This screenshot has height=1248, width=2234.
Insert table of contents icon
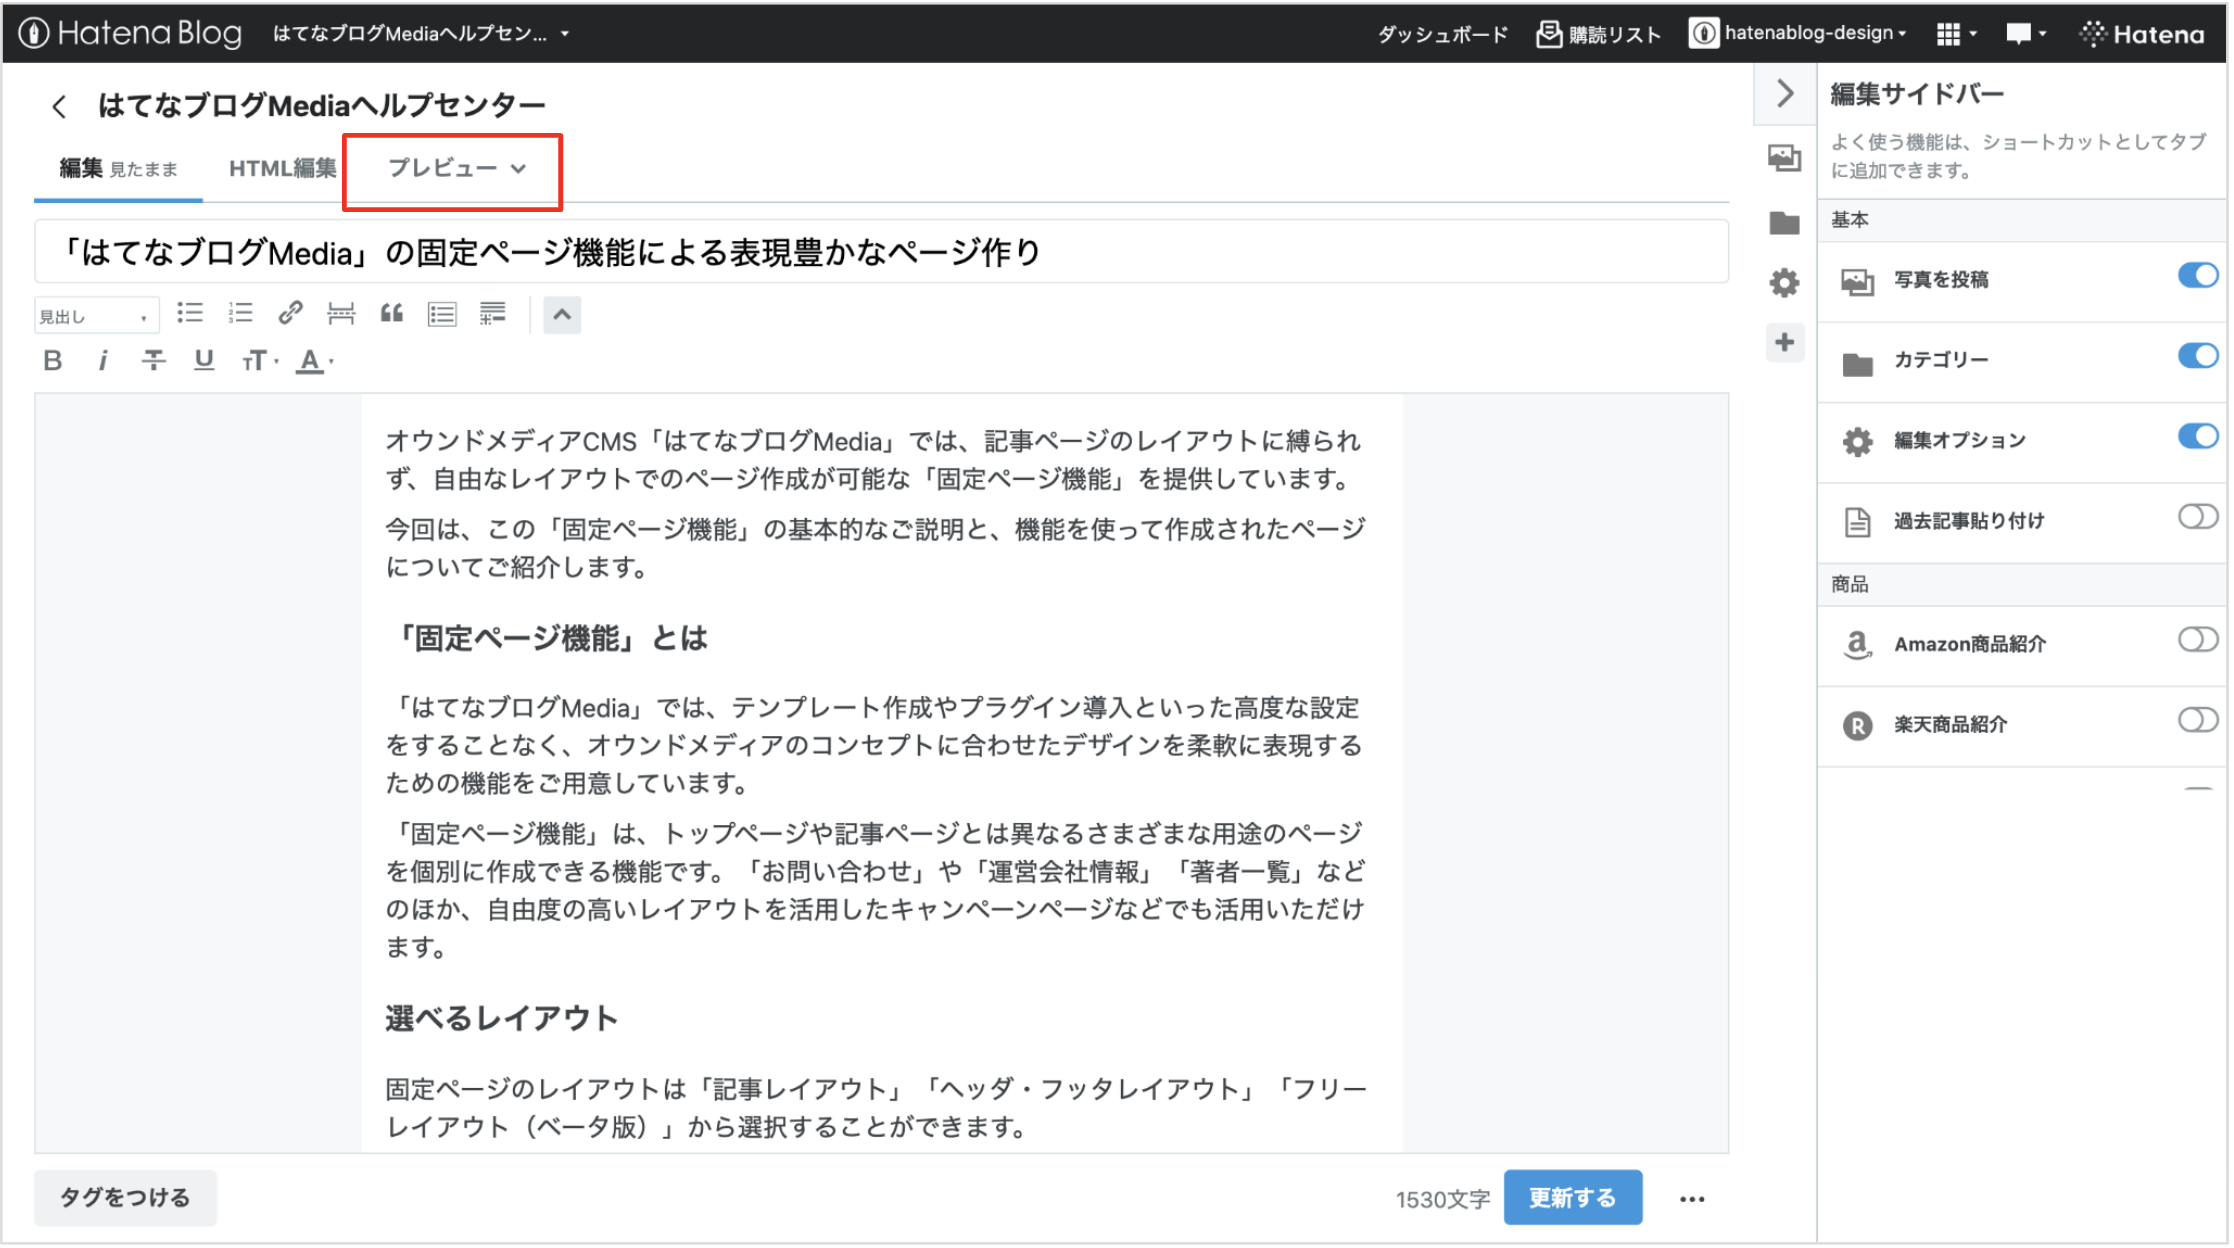click(x=442, y=314)
